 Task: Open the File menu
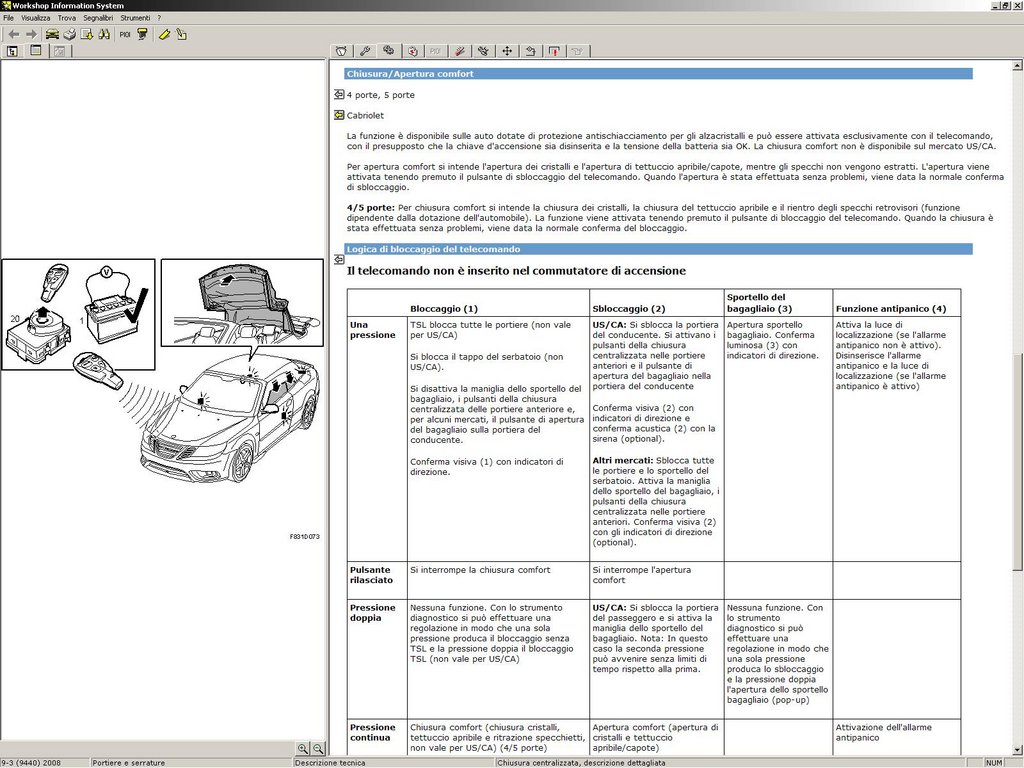pyautogui.click(x=8, y=18)
